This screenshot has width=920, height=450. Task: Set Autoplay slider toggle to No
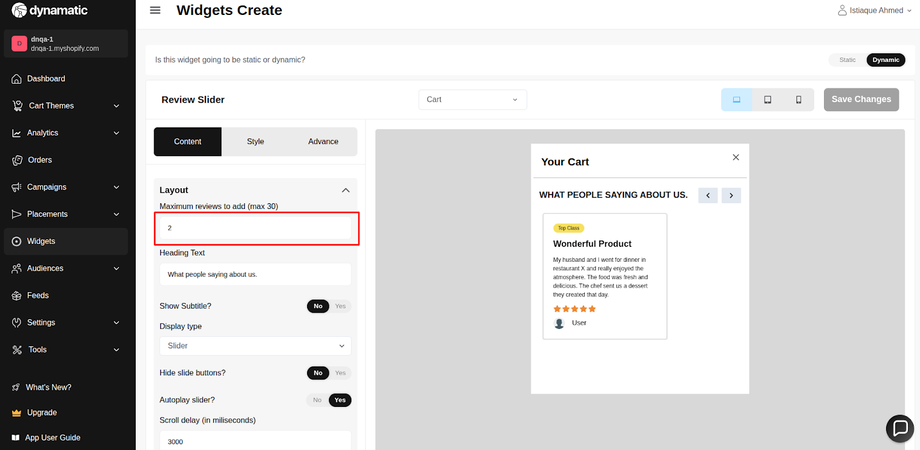(317, 400)
